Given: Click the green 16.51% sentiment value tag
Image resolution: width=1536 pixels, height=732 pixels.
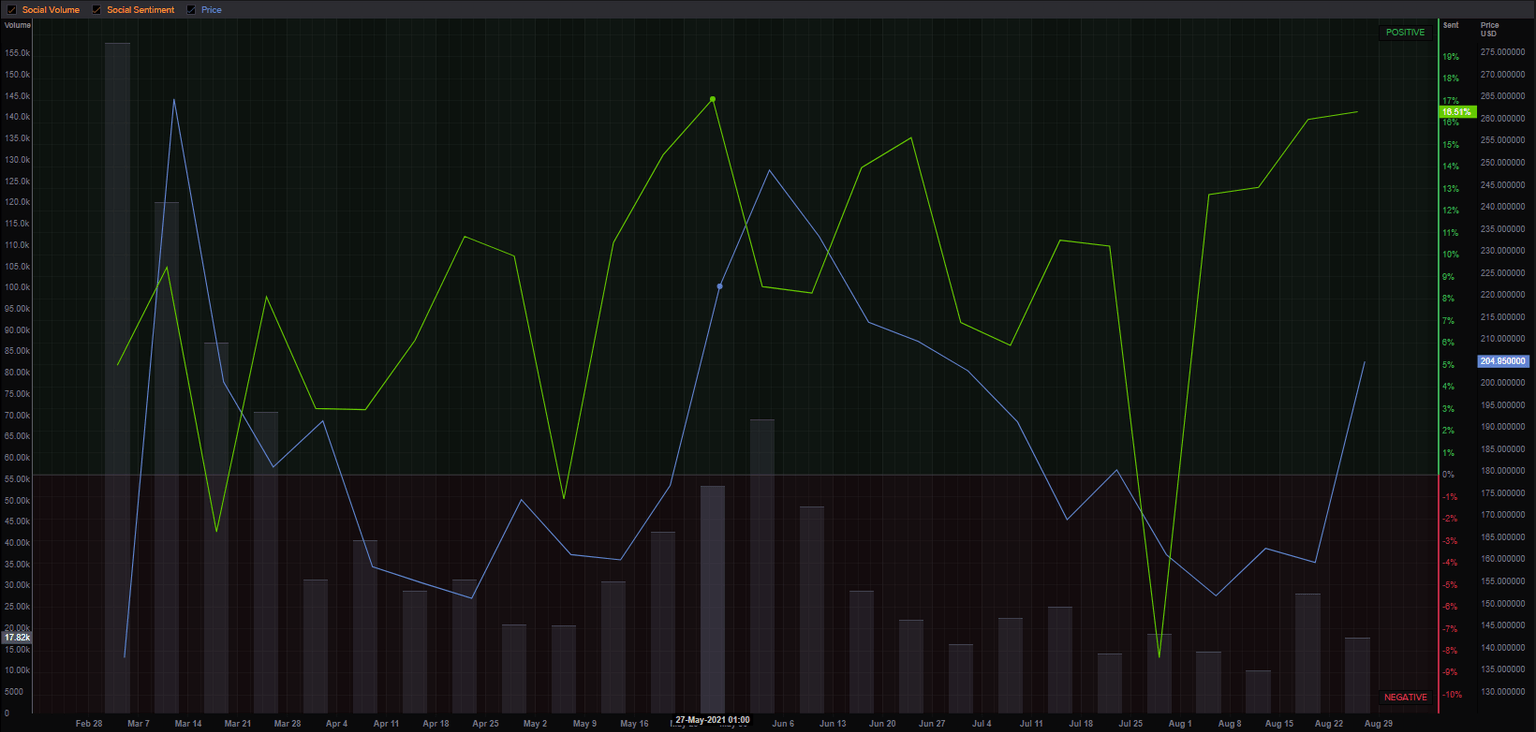Looking at the screenshot, I should click(1456, 112).
